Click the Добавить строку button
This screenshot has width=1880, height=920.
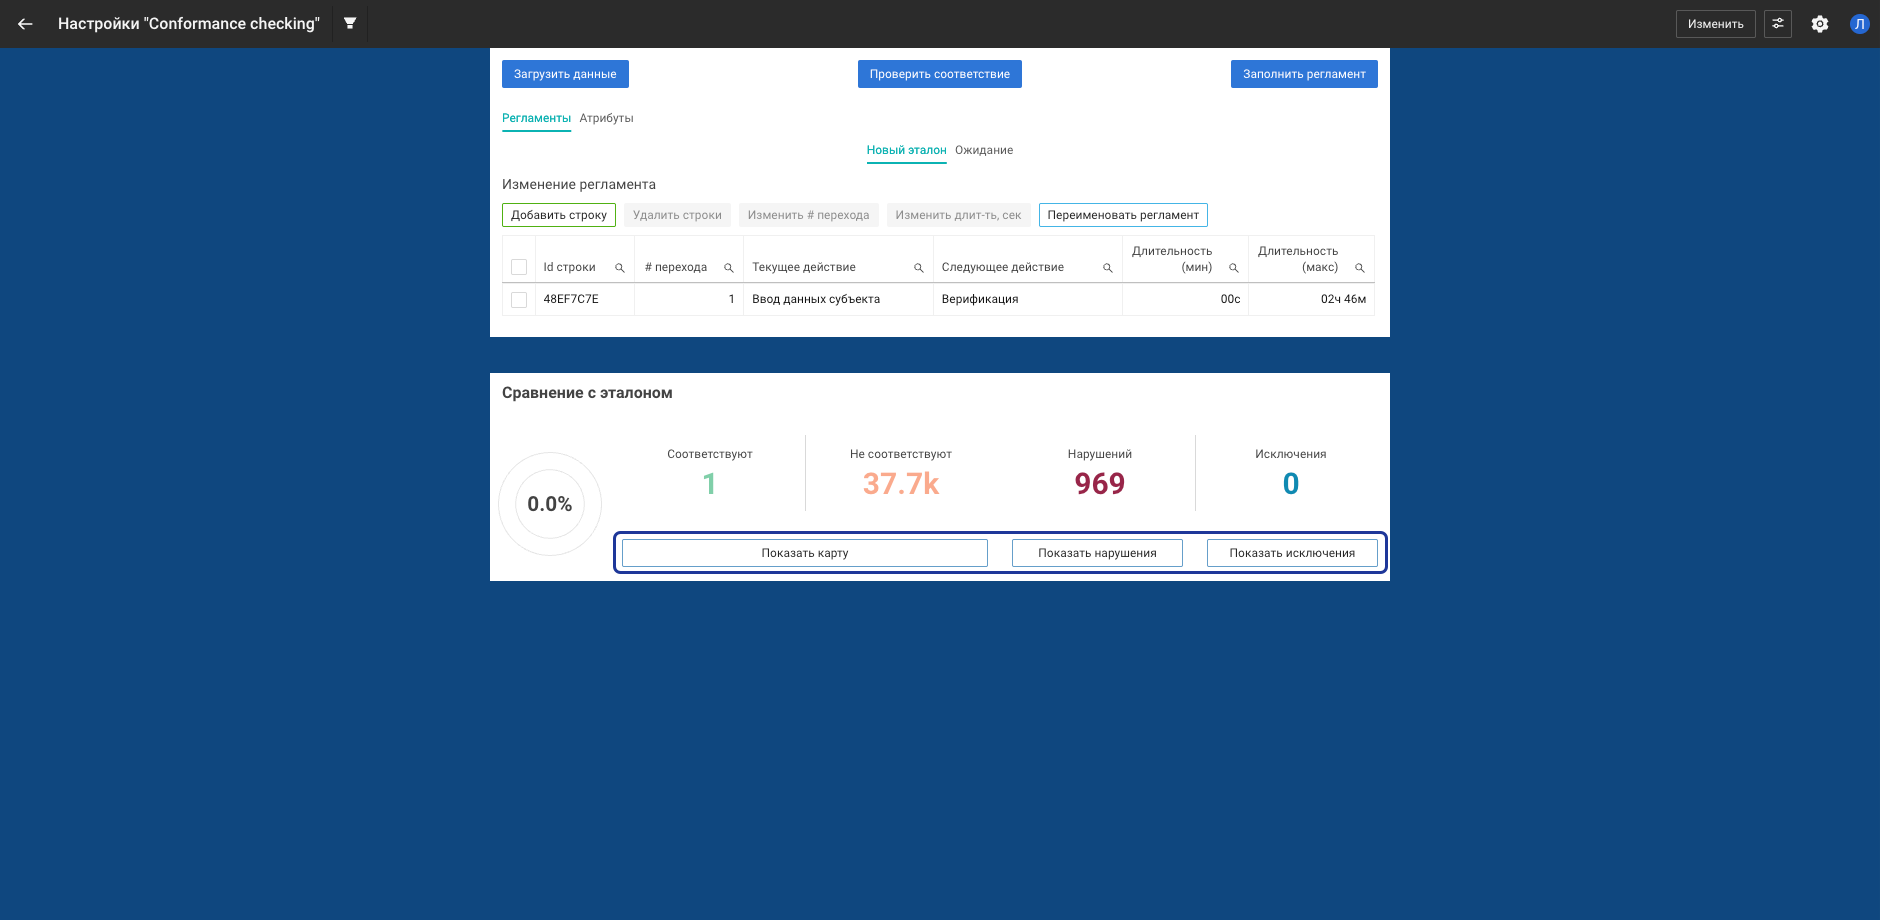558,215
